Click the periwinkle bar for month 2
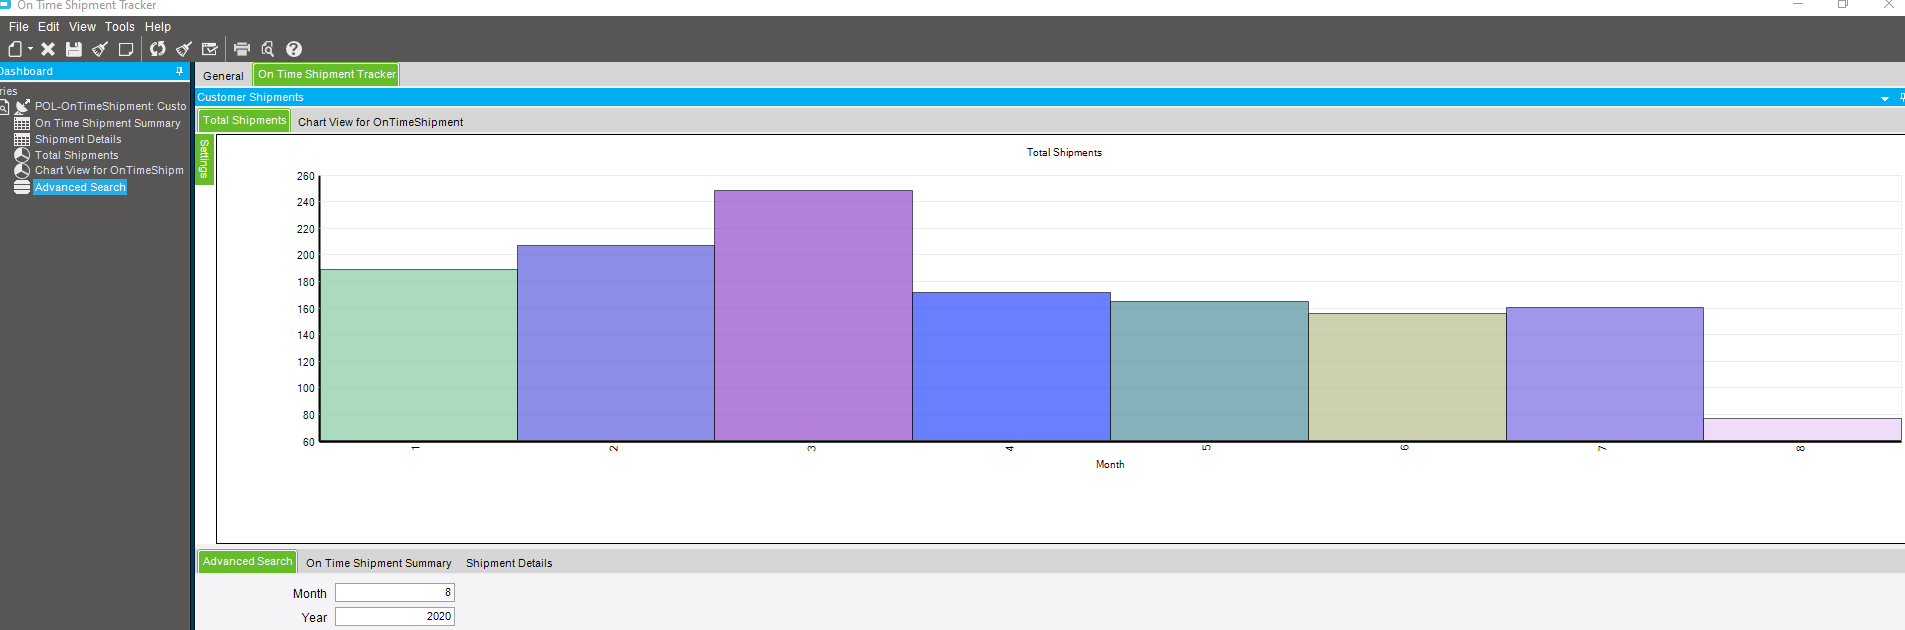The image size is (1905, 630). [x=616, y=343]
